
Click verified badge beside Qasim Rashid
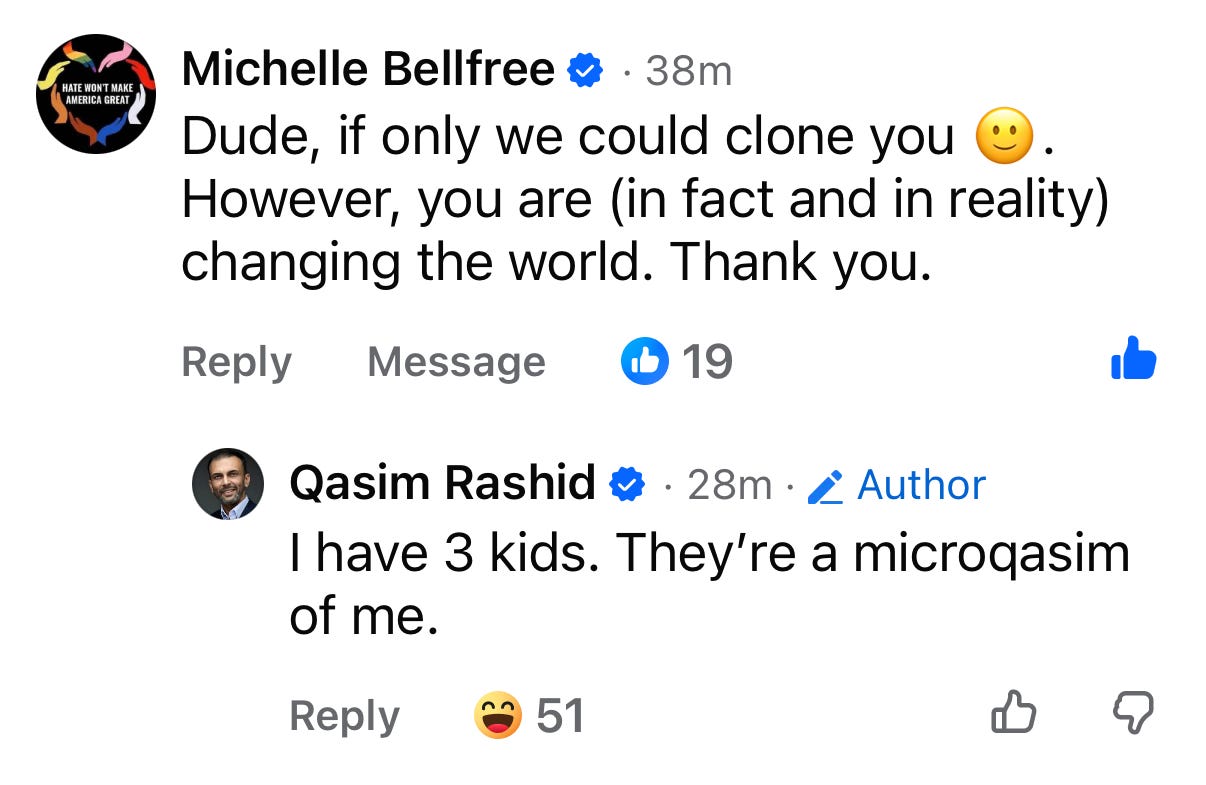627,485
